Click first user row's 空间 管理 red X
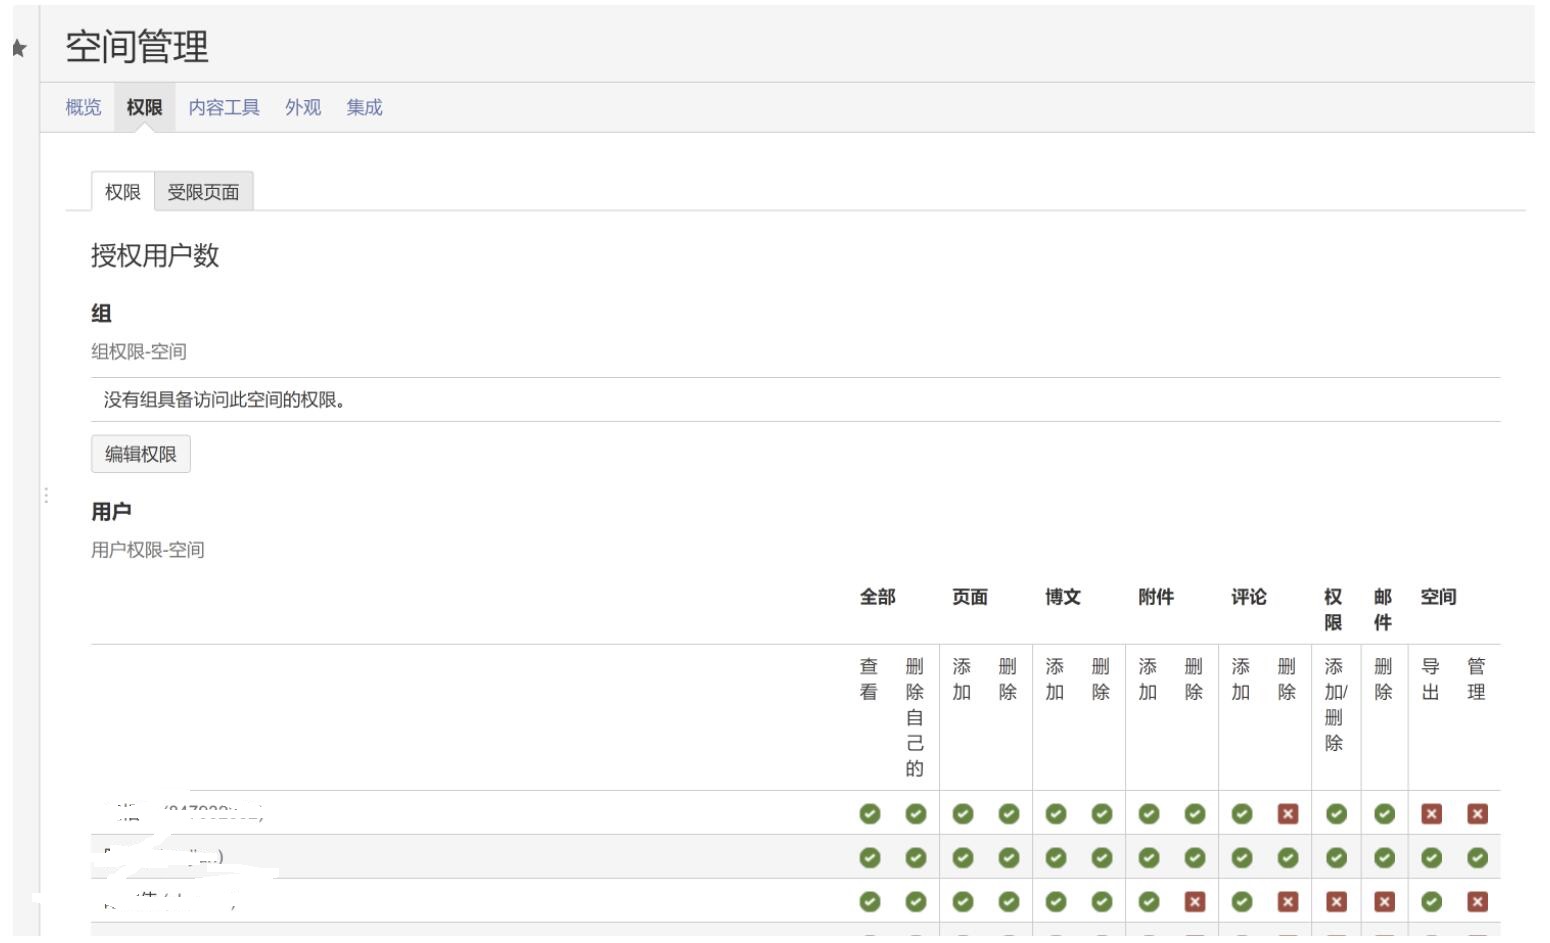Viewport: 1550px width, 943px height. tap(1477, 814)
